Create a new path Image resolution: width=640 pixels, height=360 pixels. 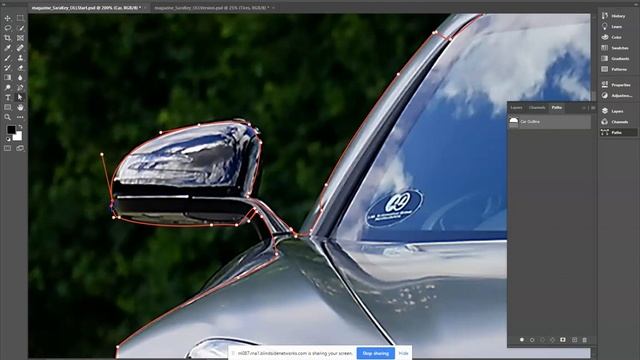pos(574,340)
